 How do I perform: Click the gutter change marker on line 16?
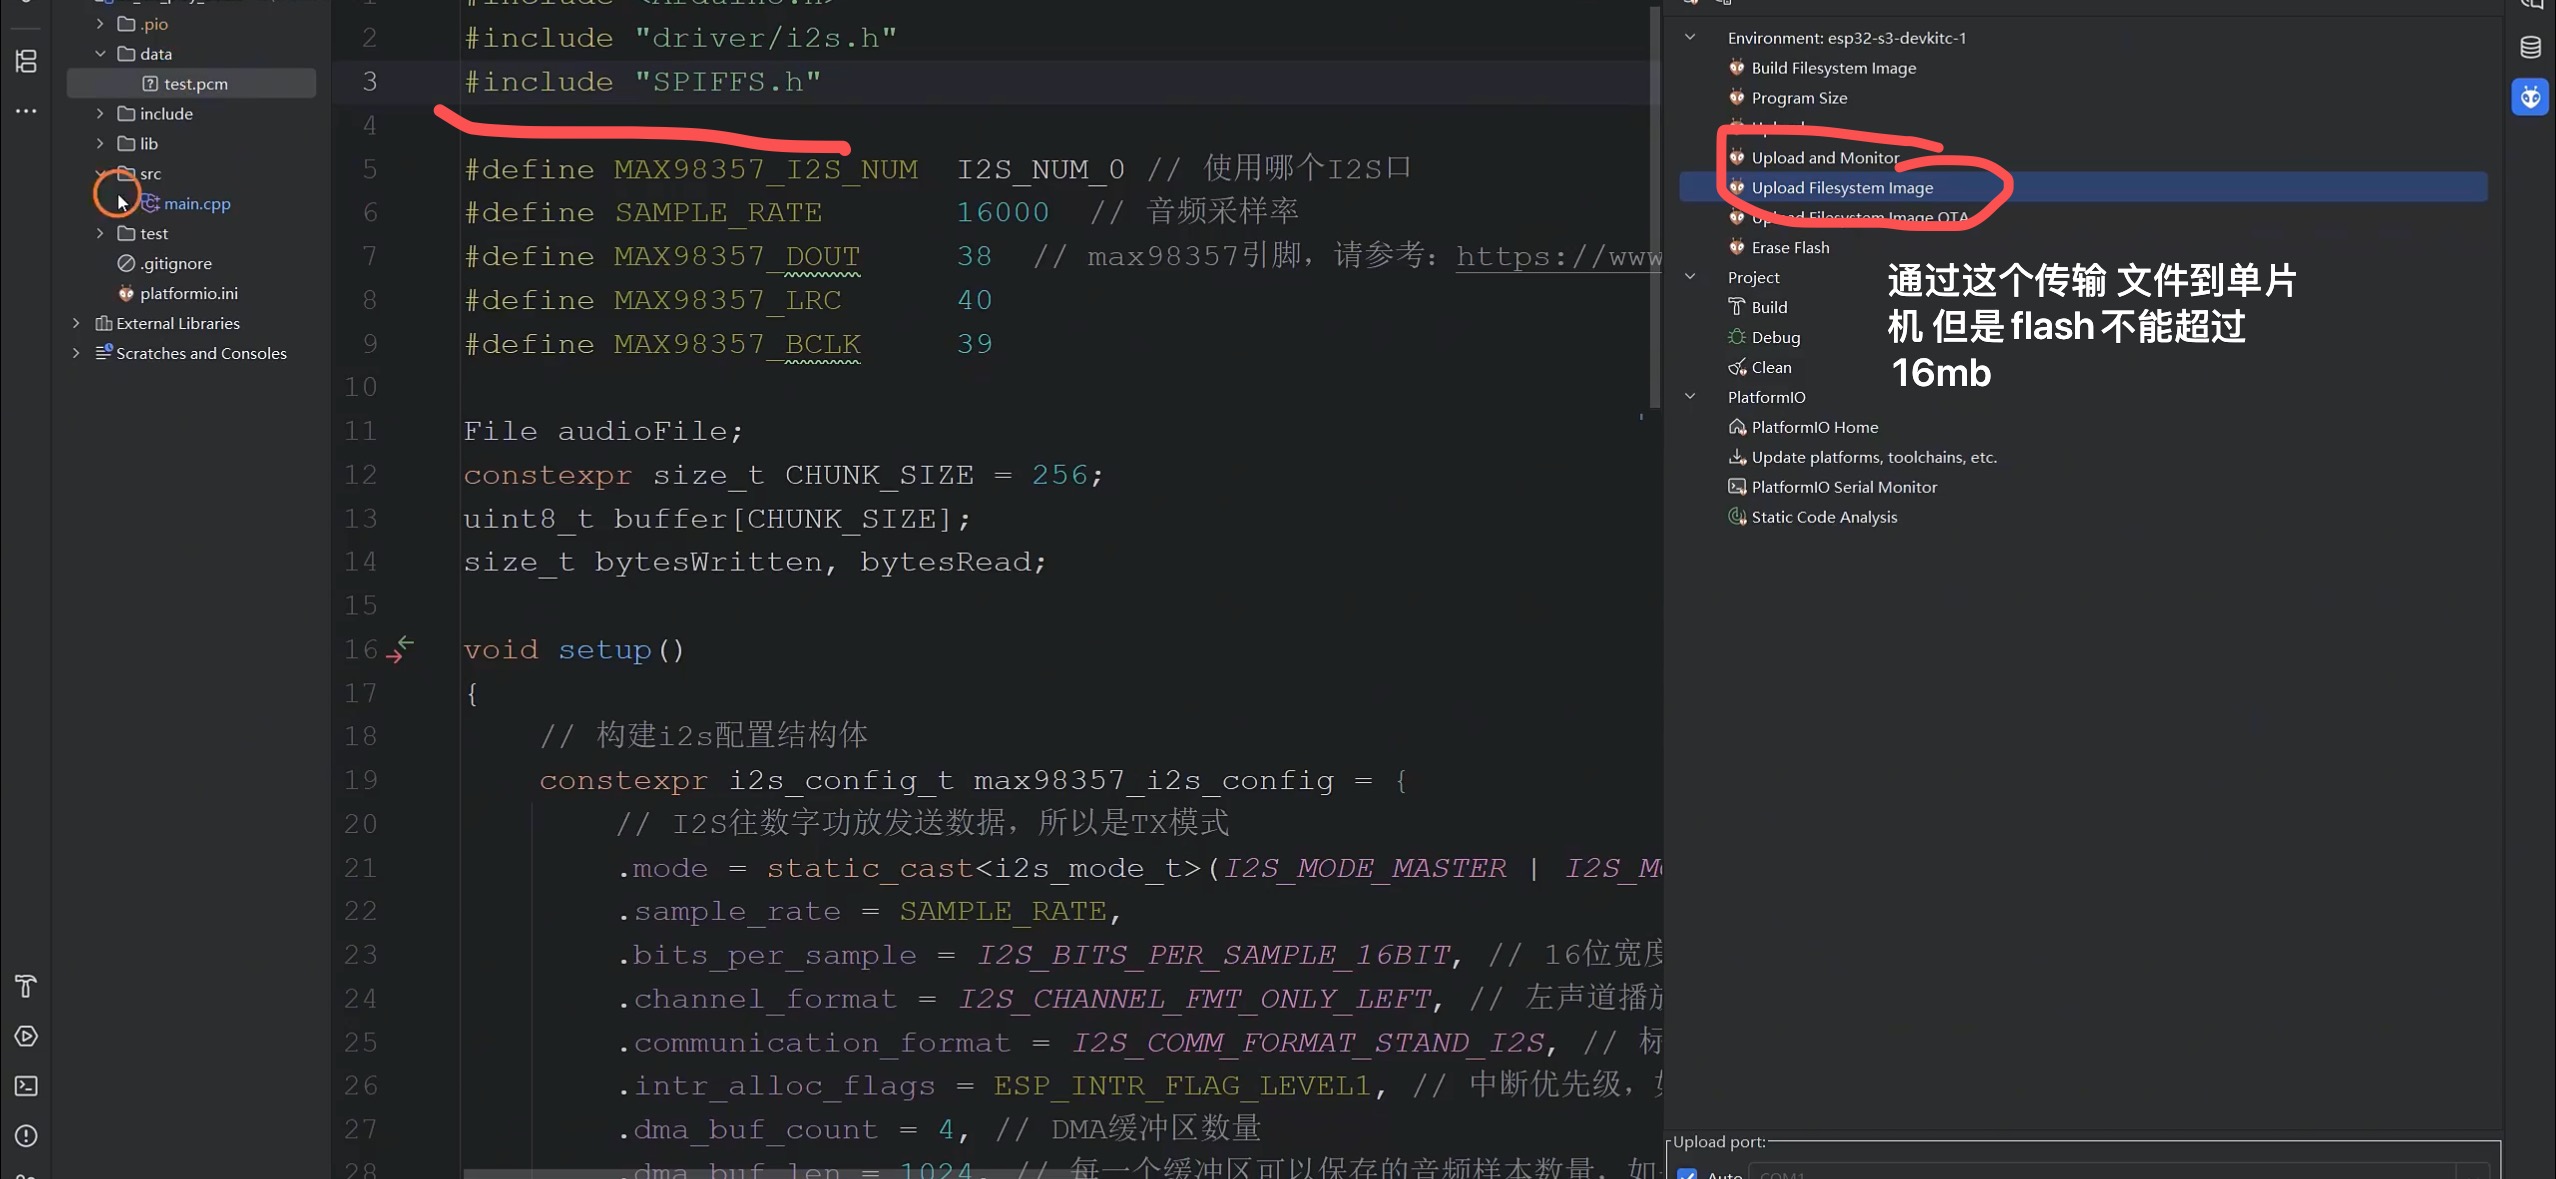[x=400, y=650]
